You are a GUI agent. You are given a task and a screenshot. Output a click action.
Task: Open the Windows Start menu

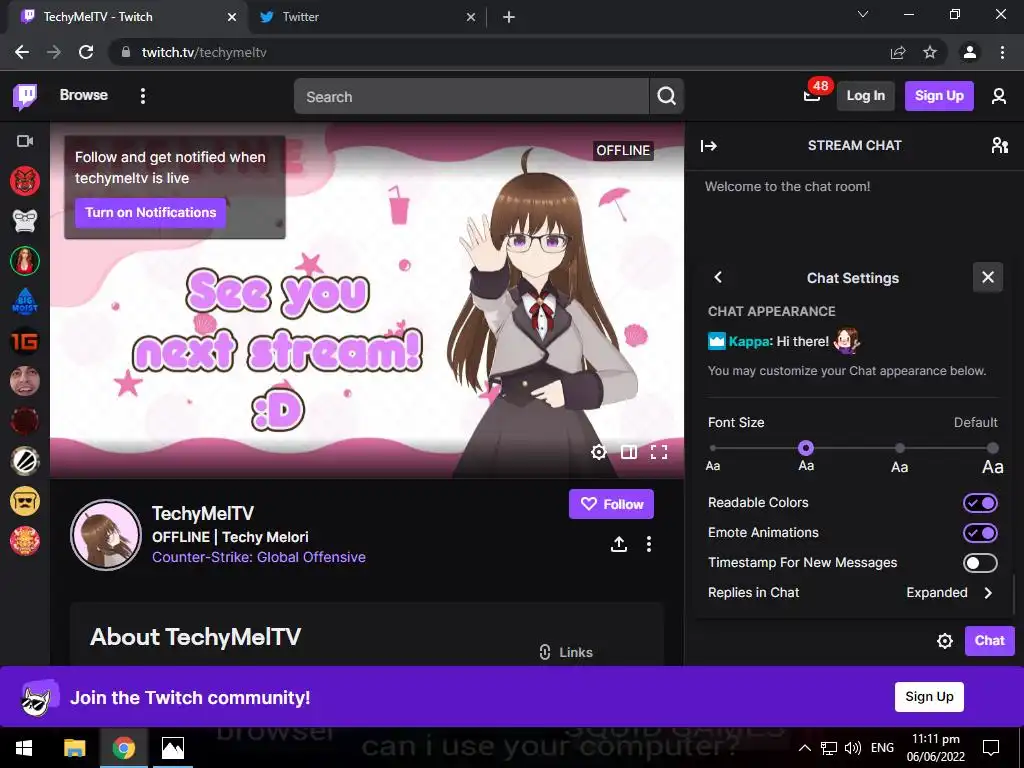(x=24, y=748)
